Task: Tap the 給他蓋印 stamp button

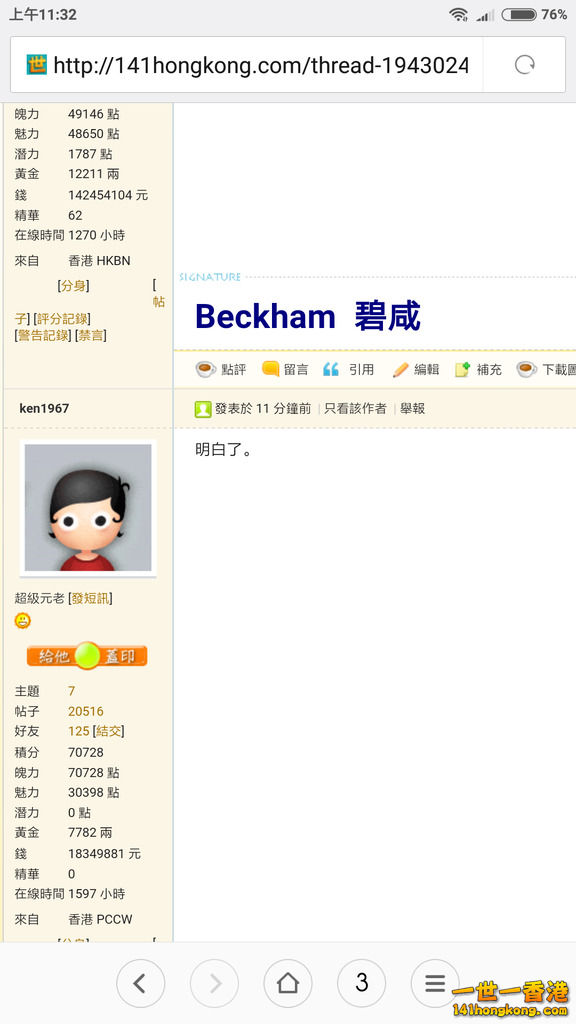Action: click(x=87, y=656)
